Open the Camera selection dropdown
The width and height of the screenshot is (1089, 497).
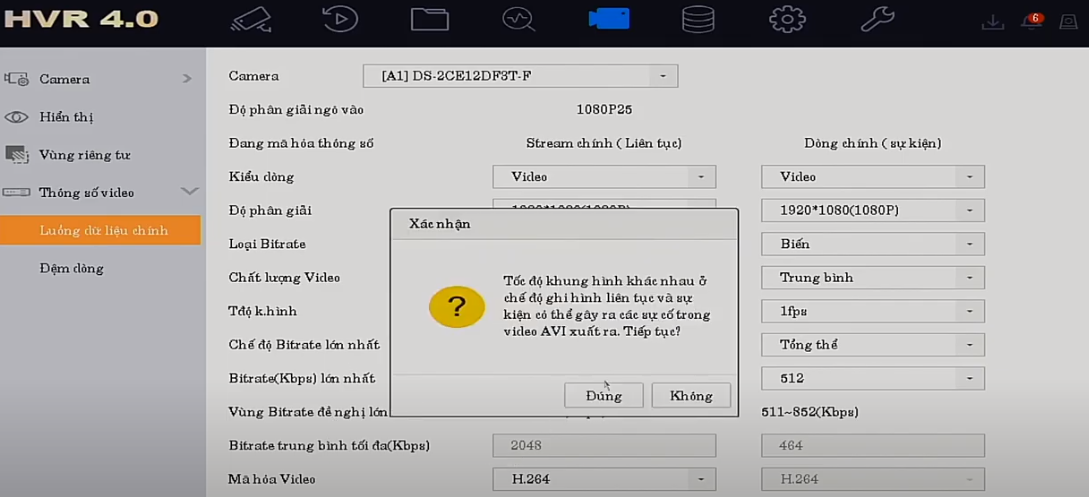520,76
